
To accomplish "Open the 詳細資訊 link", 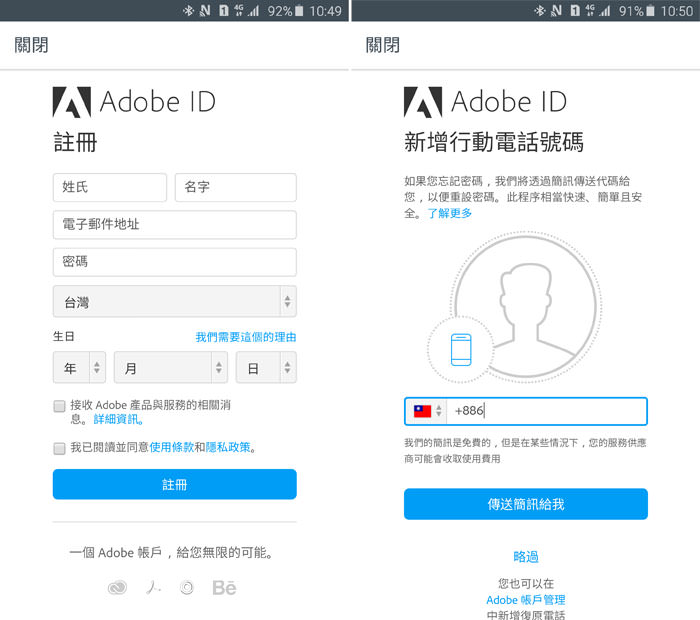I will click(x=118, y=419).
